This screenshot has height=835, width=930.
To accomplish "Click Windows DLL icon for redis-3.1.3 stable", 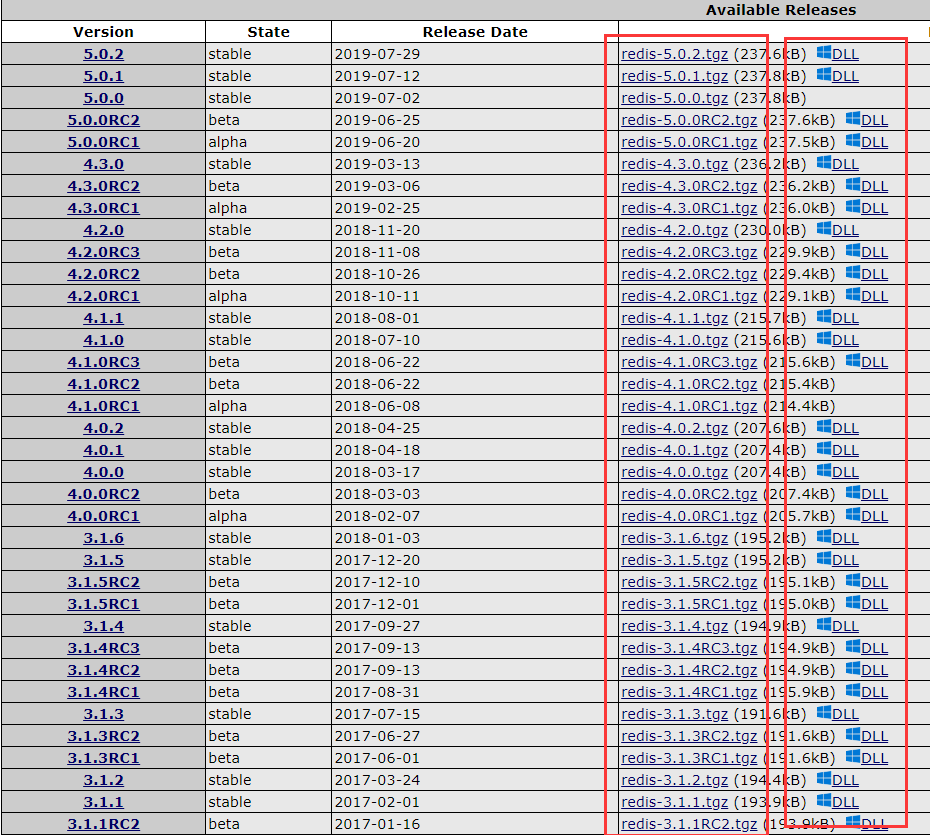I will pos(824,712).
